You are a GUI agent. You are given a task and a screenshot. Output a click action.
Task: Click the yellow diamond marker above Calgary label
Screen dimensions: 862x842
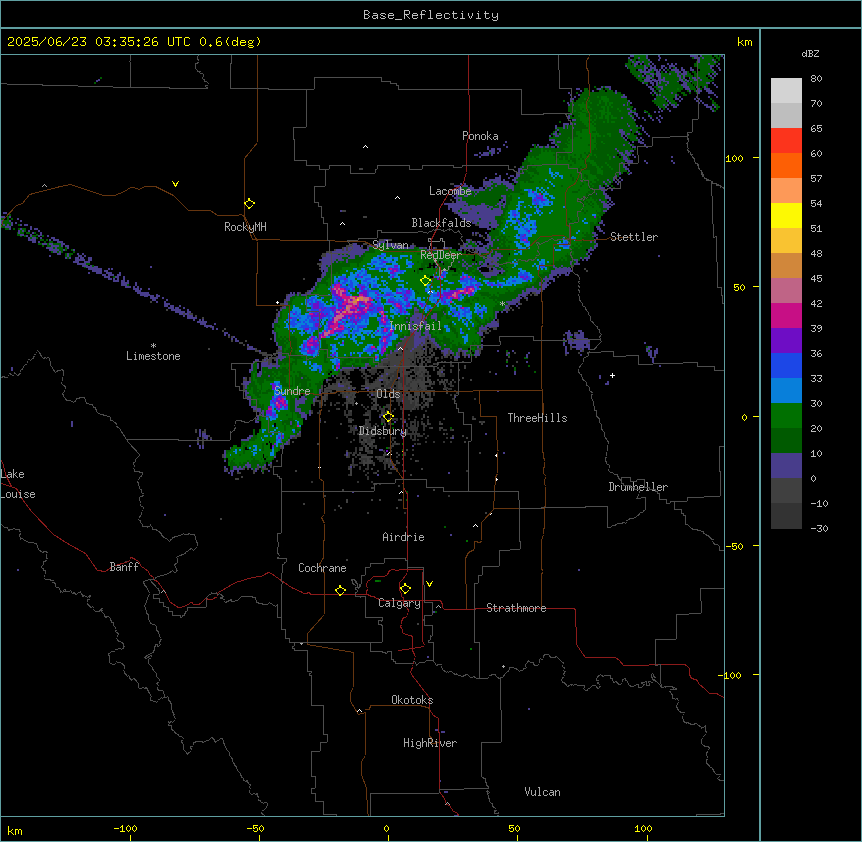[x=405, y=589]
